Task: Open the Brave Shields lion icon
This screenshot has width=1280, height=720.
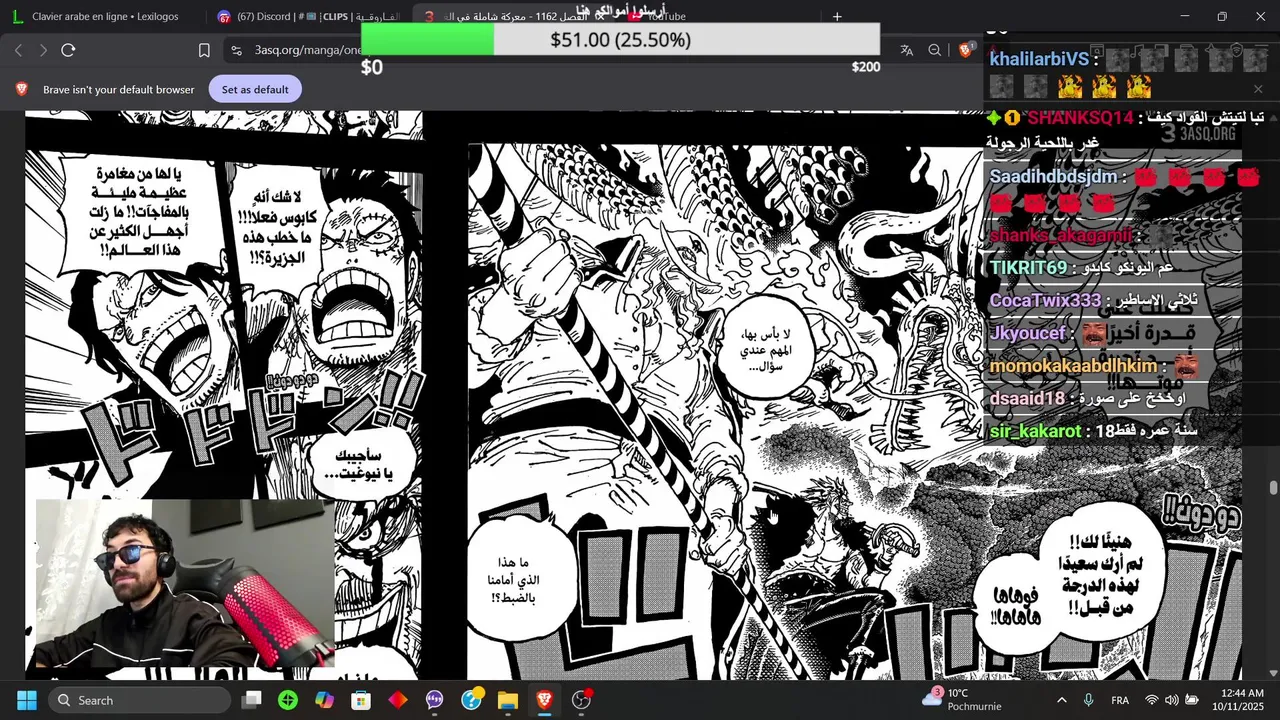Action: 965,50
